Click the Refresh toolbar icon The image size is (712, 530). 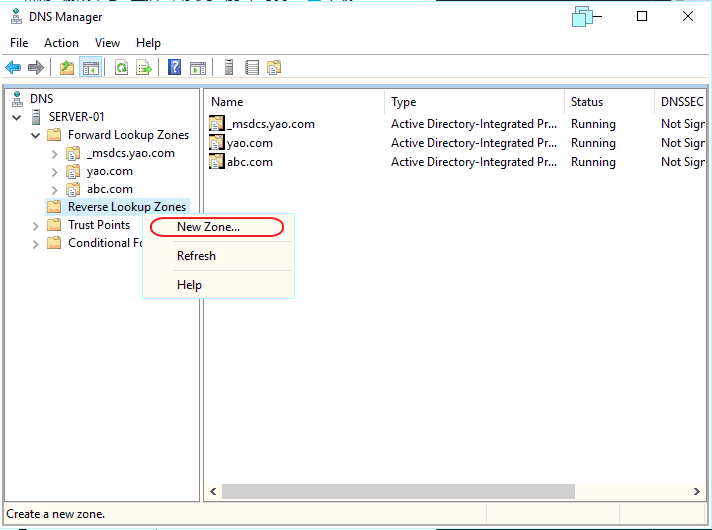pyautogui.click(x=121, y=68)
